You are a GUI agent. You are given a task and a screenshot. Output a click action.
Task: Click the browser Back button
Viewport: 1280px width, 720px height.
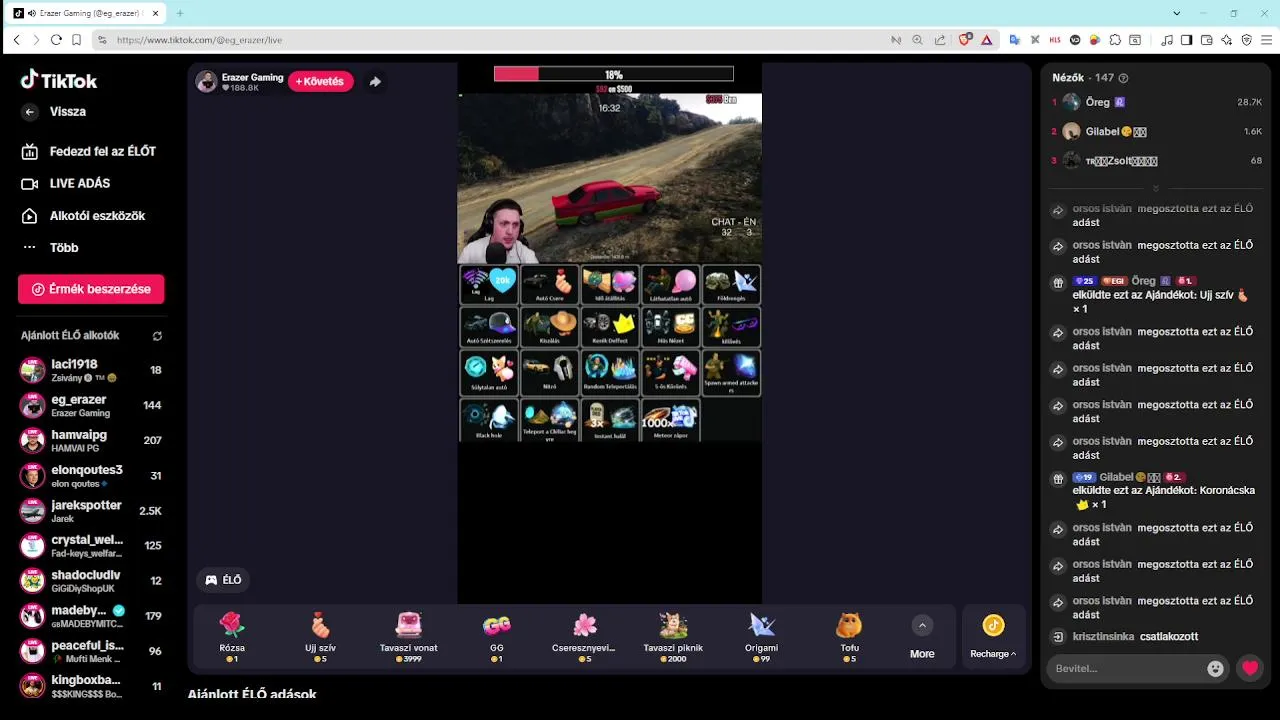16,40
